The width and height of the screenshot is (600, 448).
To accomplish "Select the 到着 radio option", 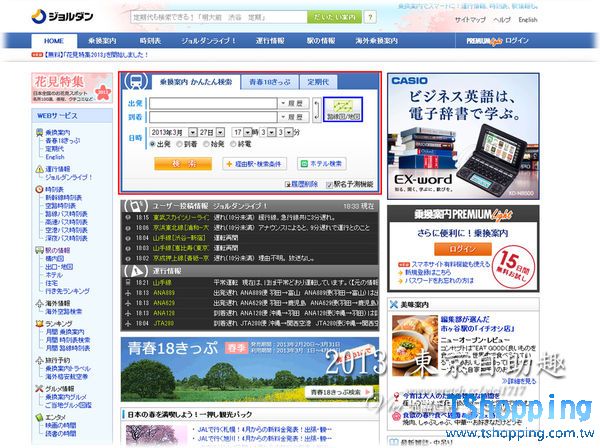I will (181, 144).
